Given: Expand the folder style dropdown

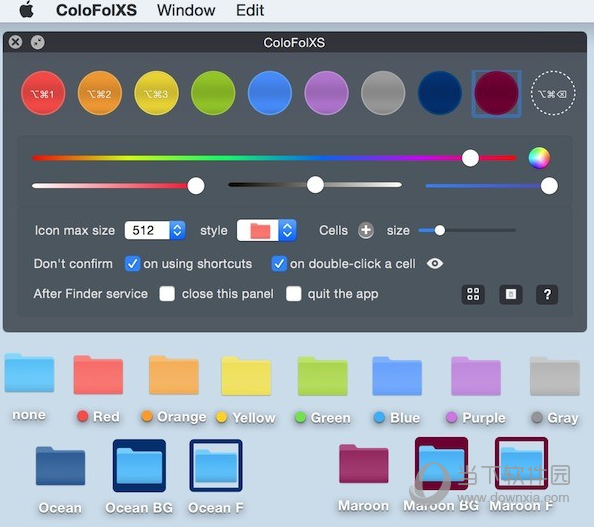Looking at the screenshot, I should (x=287, y=230).
